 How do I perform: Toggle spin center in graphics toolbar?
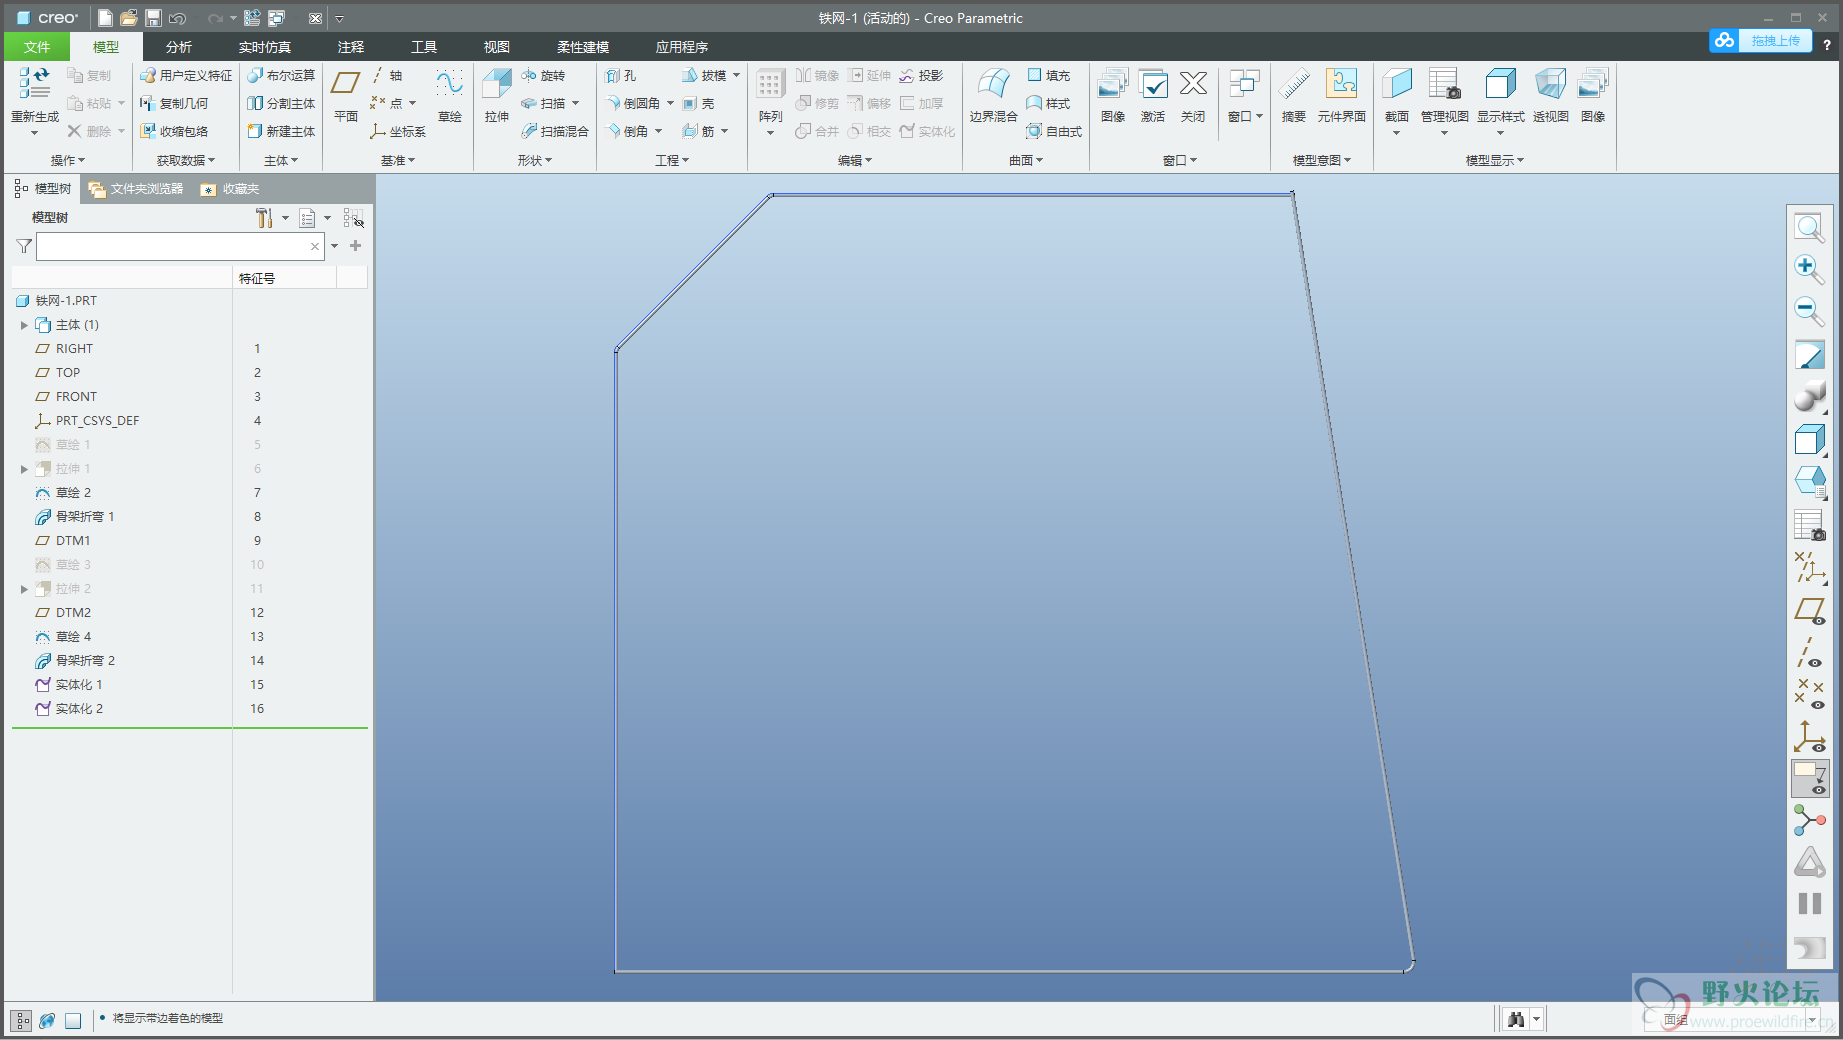[1809, 821]
